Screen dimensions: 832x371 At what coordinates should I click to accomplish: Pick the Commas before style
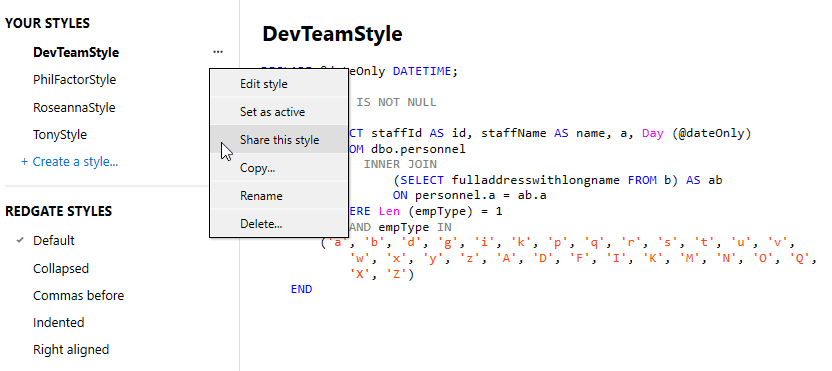tap(79, 296)
